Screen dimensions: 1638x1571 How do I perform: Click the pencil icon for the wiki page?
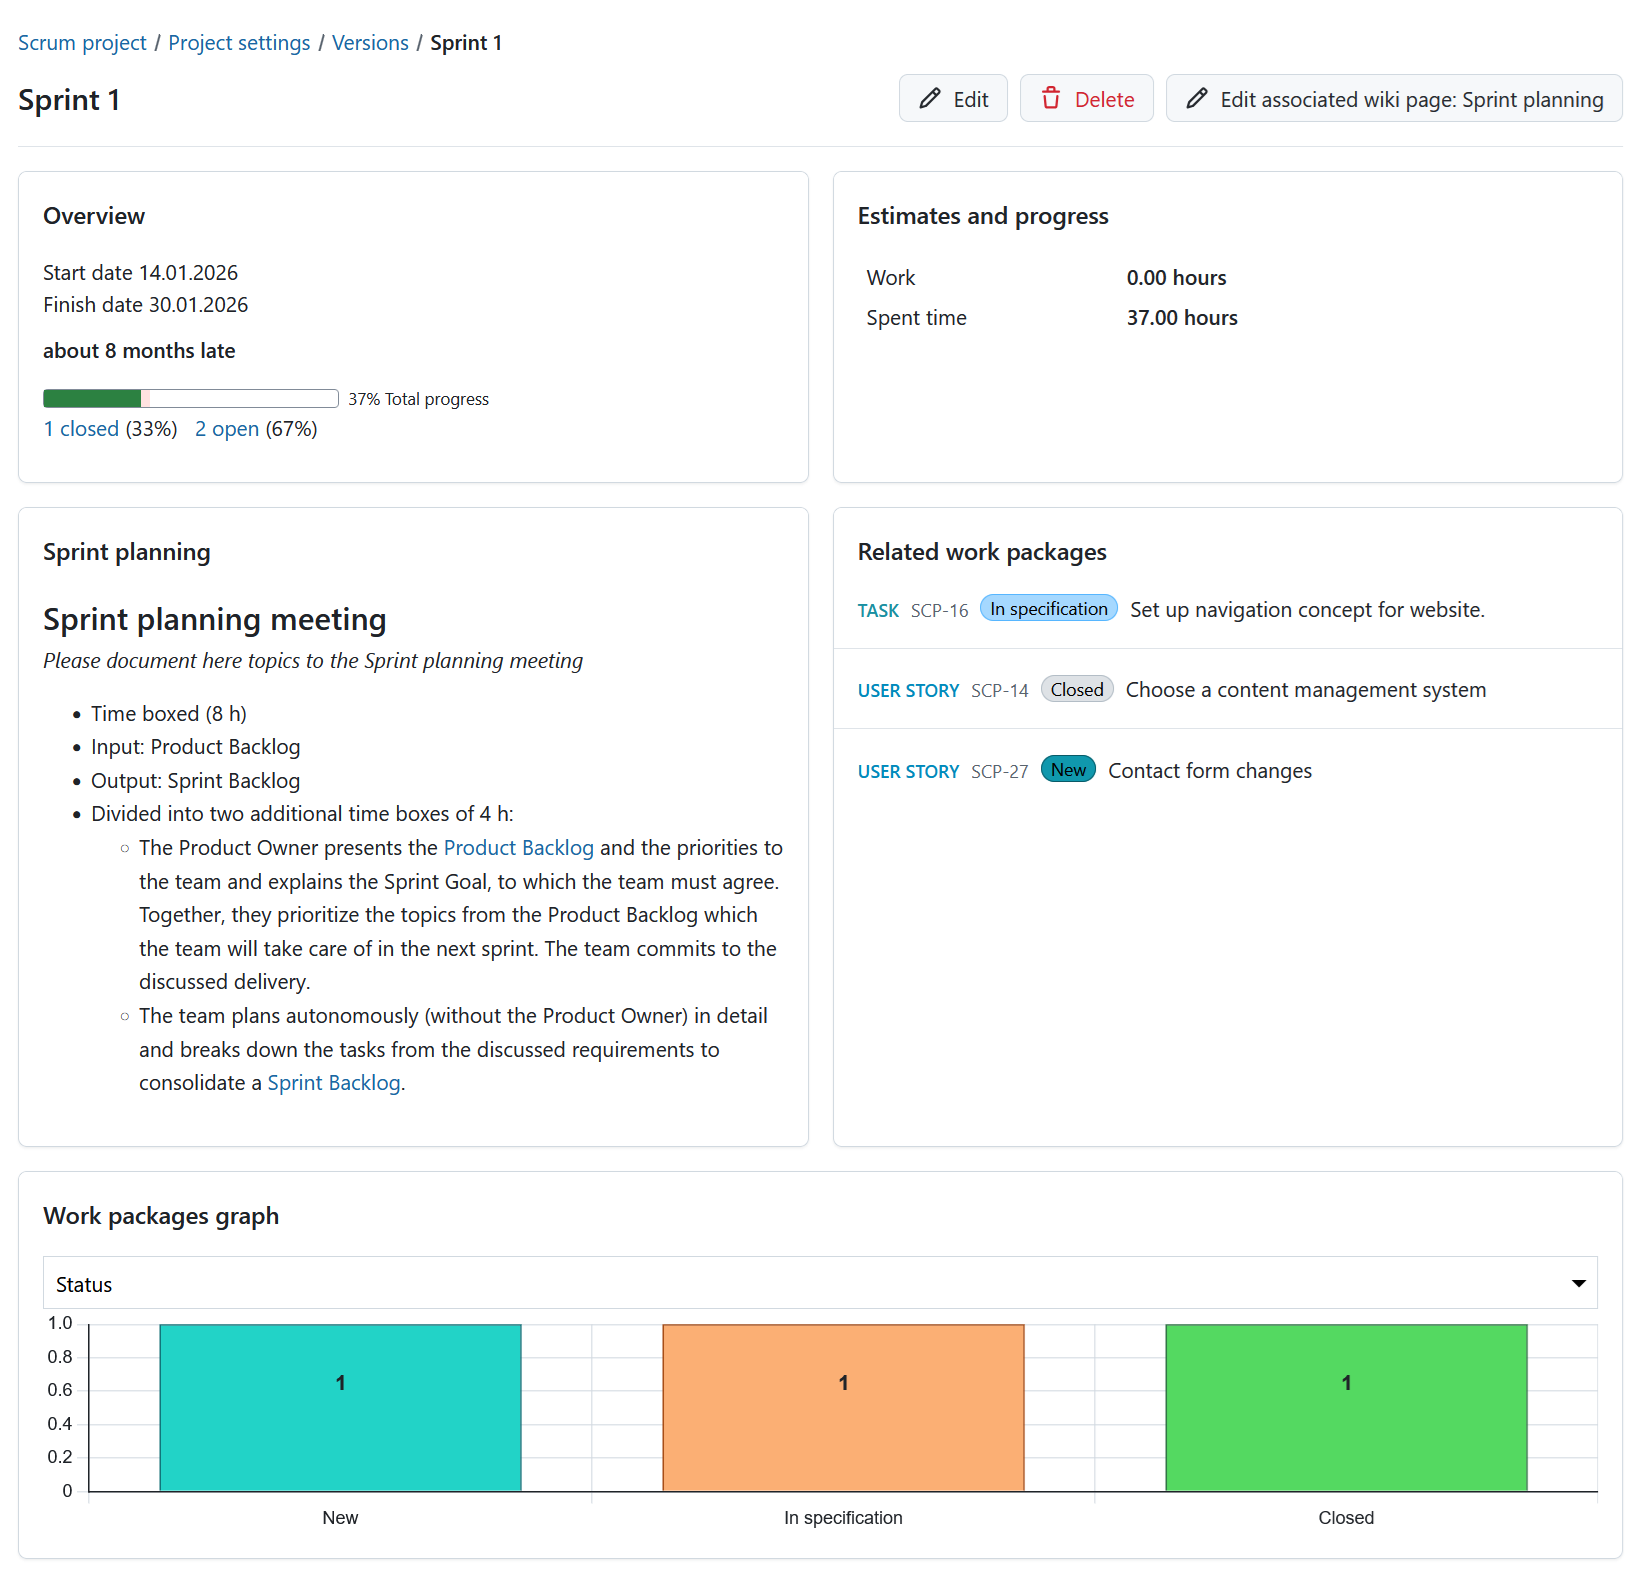pos(1197,98)
